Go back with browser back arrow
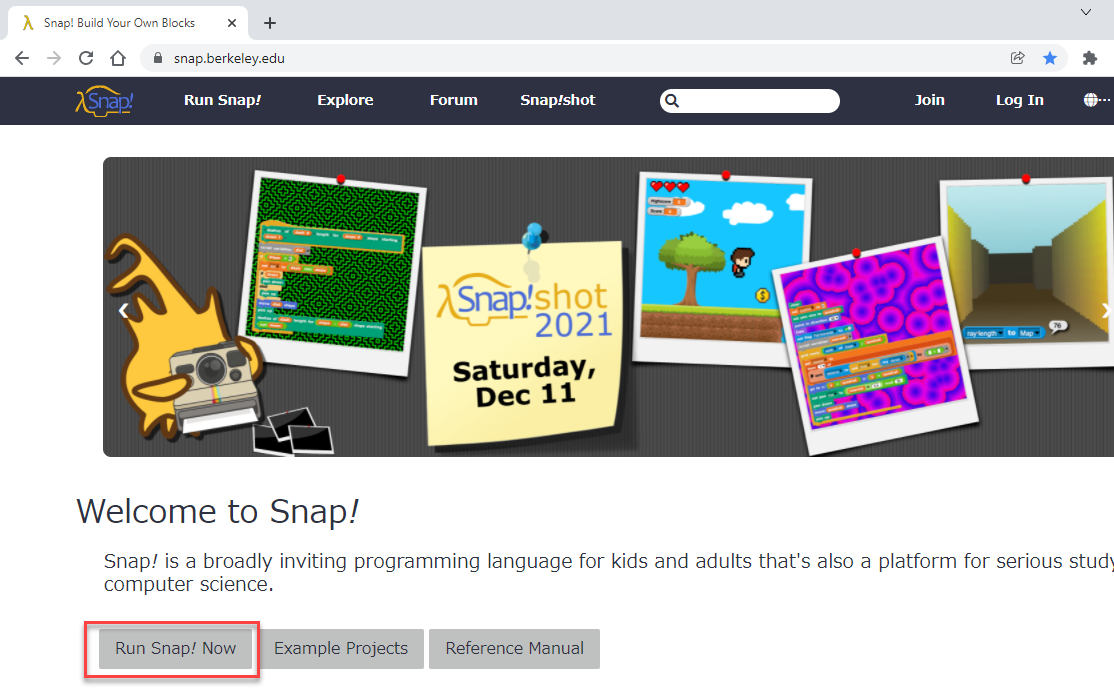This screenshot has width=1114, height=691. point(22,58)
